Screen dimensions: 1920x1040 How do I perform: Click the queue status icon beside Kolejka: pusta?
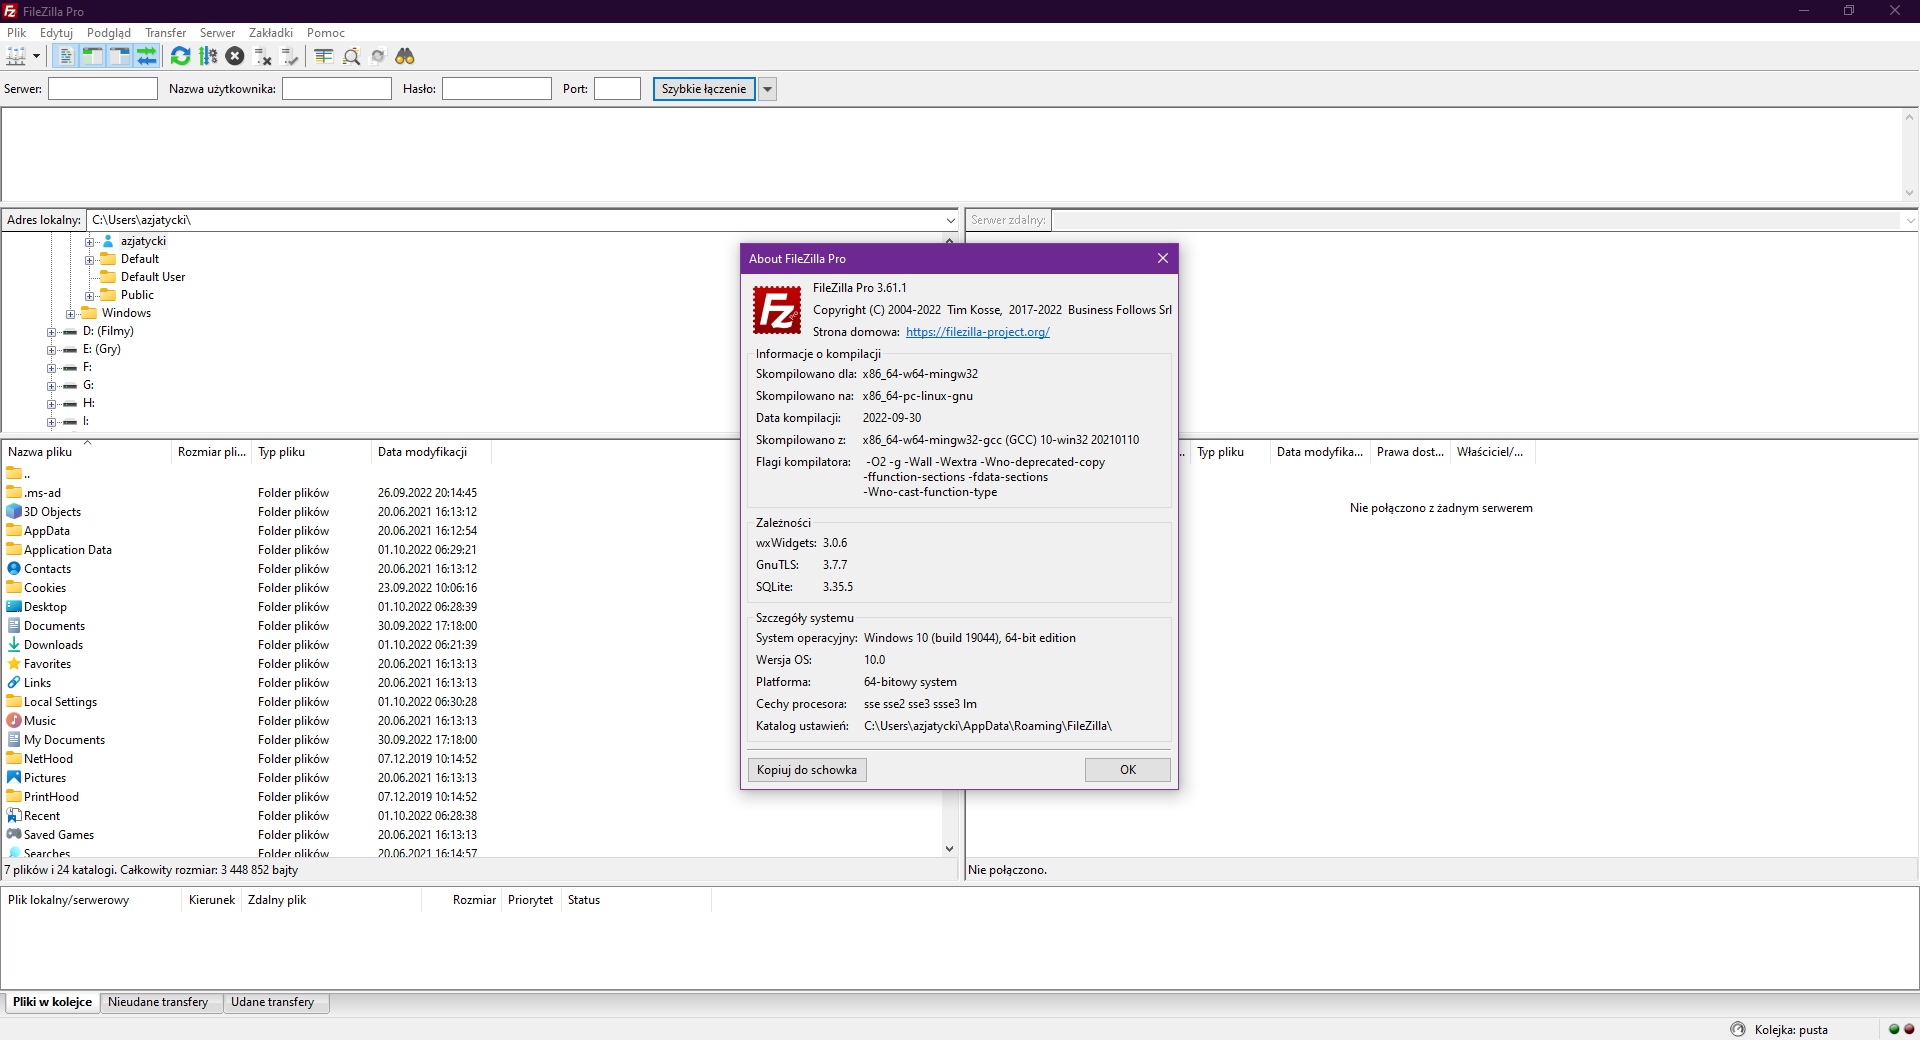(x=1738, y=1029)
